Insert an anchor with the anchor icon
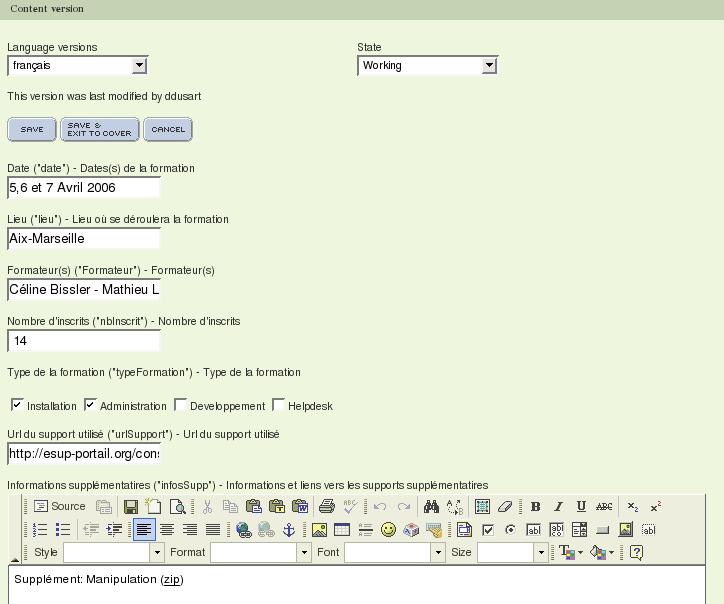 289,530
